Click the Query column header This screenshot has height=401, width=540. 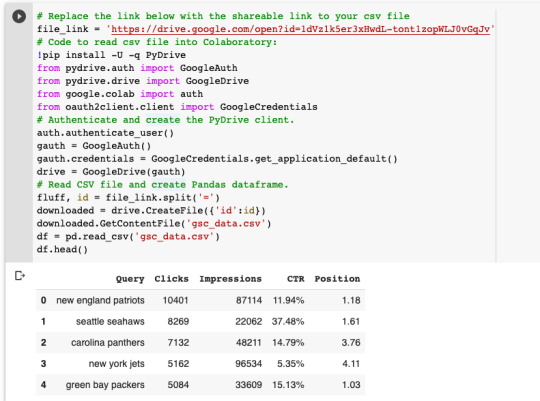click(x=130, y=279)
